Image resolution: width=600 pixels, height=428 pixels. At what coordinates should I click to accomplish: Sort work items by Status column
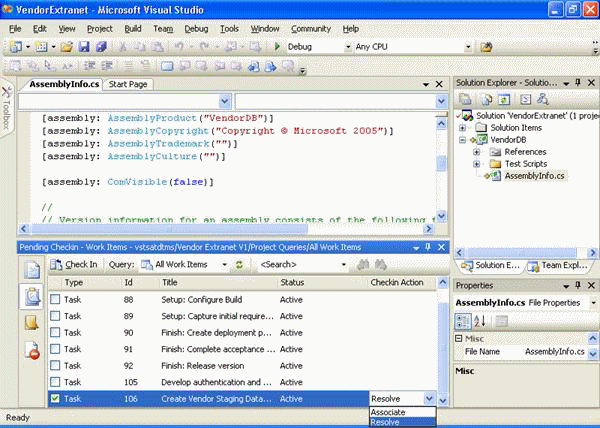point(322,283)
